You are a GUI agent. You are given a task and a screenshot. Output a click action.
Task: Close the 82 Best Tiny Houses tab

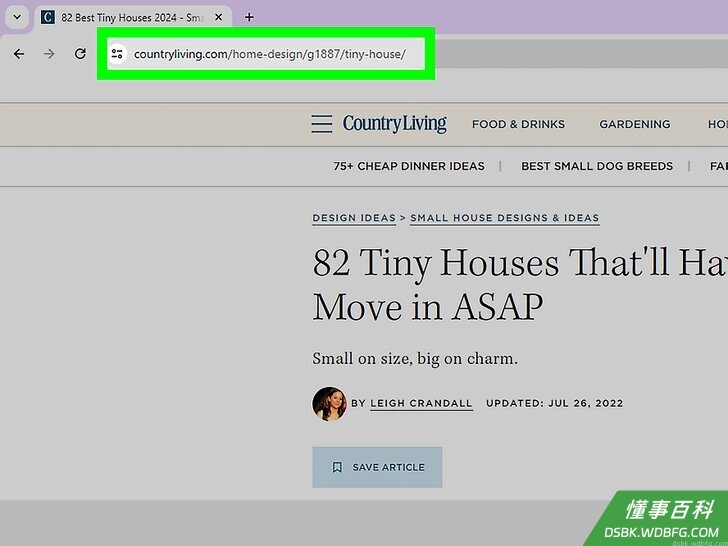tap(218, 18)
